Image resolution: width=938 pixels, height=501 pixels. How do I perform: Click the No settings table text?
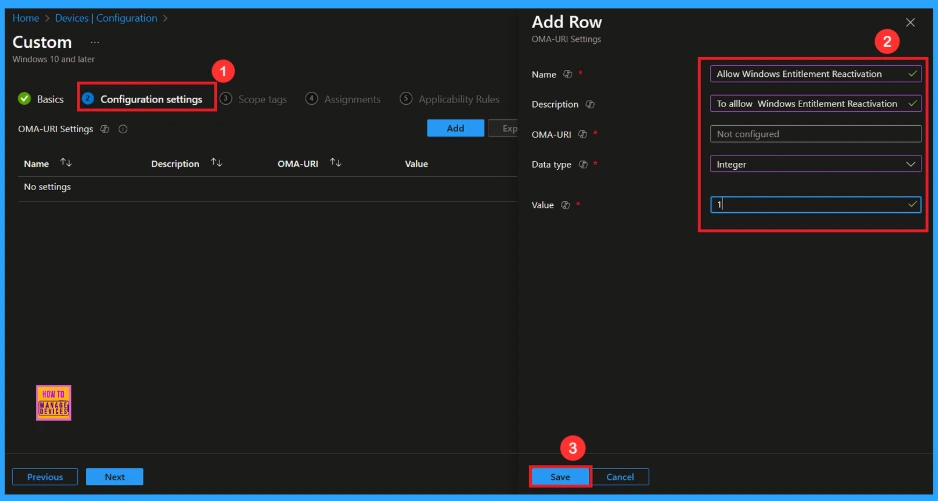pyautogui.click(x=47, y=187)
